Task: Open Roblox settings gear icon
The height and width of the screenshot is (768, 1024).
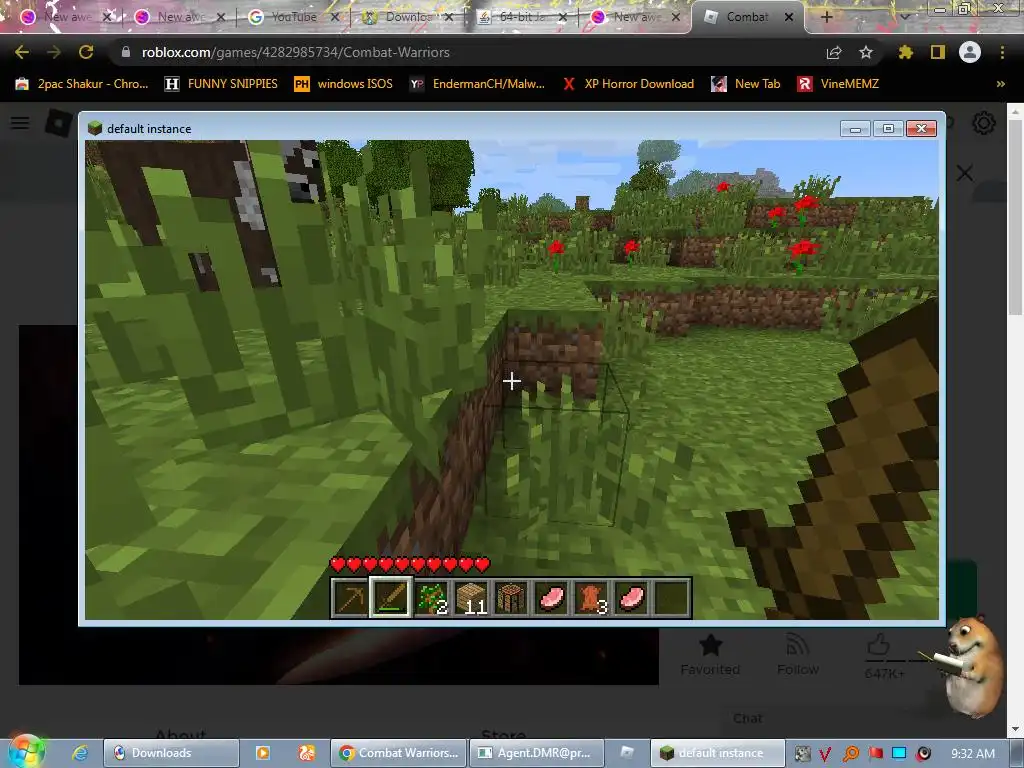Action: coord(984,123)
